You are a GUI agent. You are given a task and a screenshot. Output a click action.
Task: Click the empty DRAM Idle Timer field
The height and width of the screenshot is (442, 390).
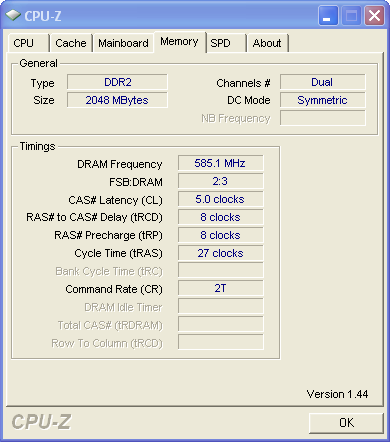(x=220, y=306)
